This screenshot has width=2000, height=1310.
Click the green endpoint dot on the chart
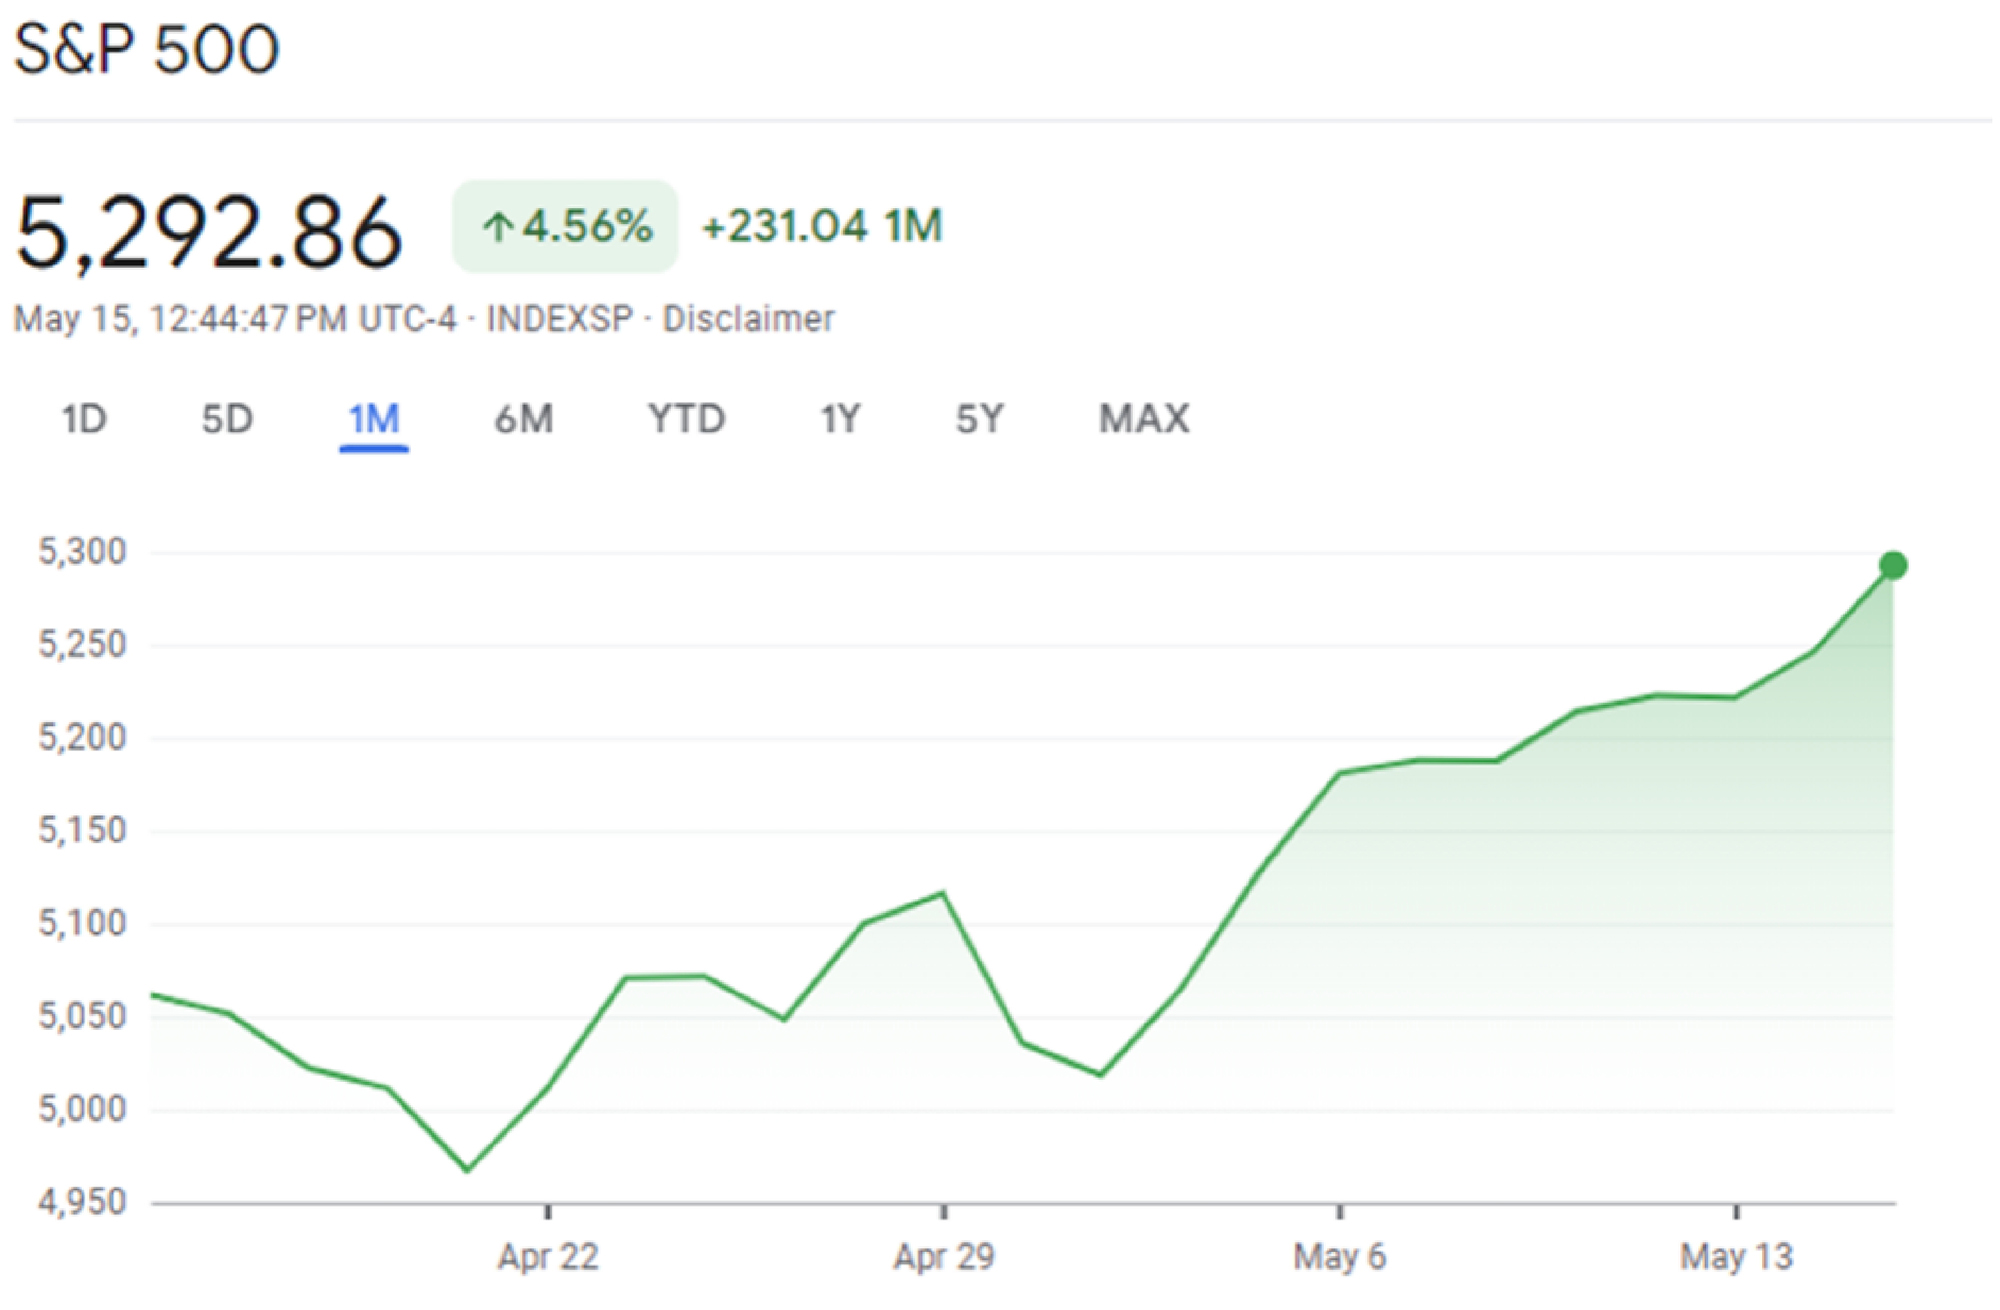click(1893, 565)
